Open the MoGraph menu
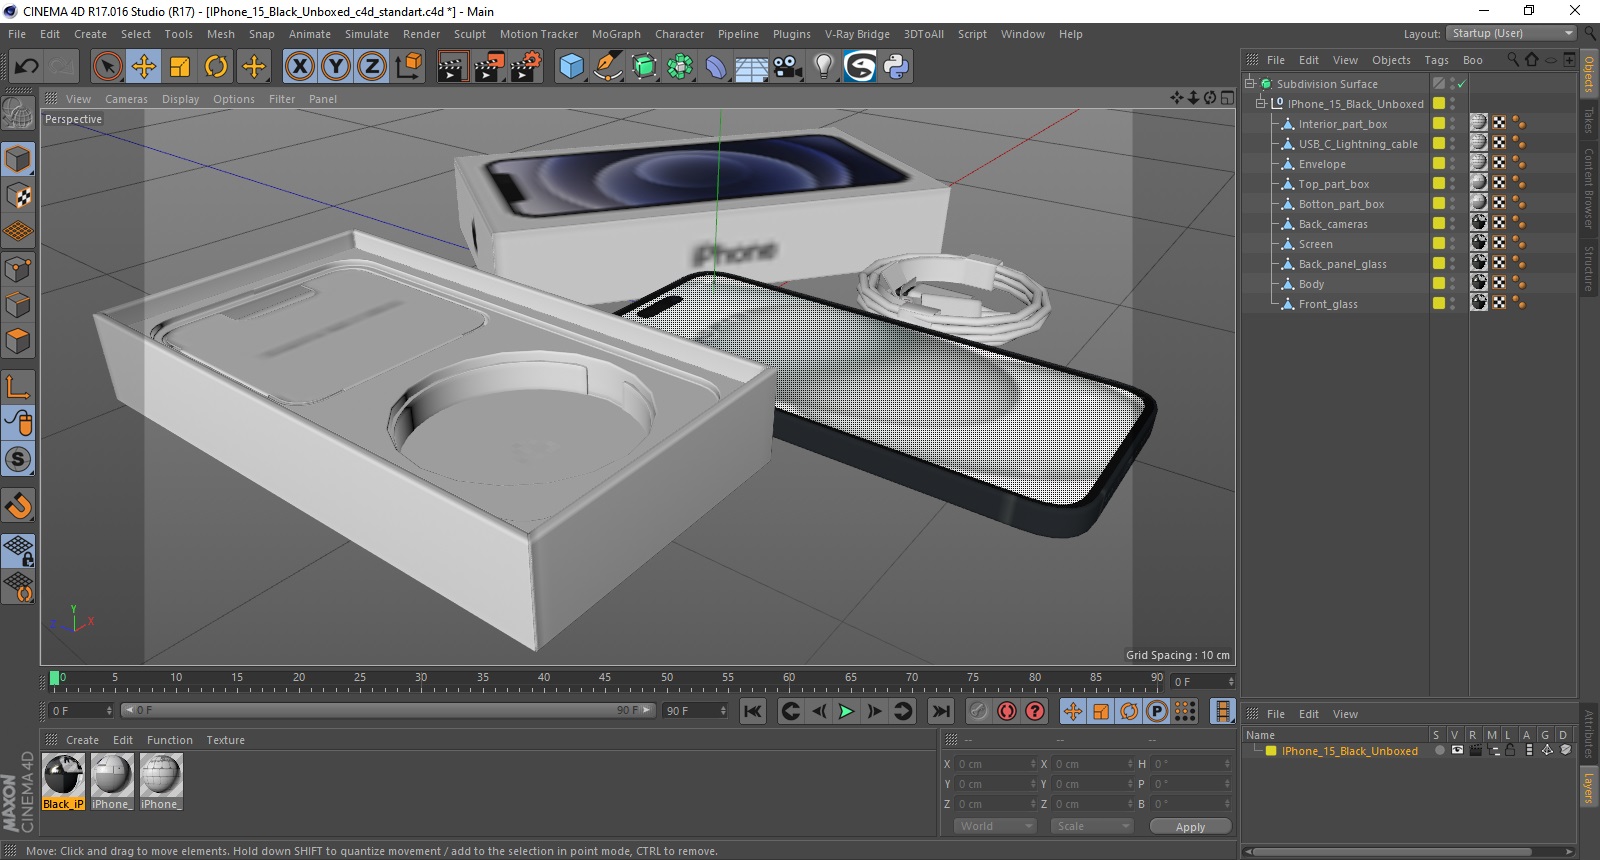The width and height of the screenshot is (1600, 860). tap(616, 34)
